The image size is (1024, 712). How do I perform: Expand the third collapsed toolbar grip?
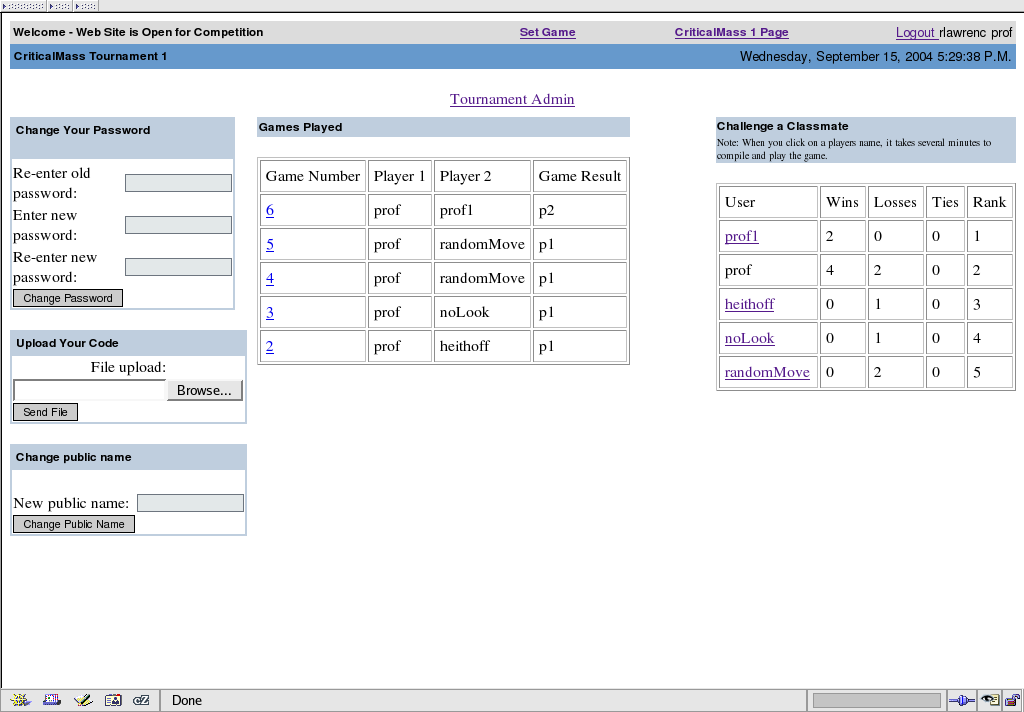tap(86, 6)
